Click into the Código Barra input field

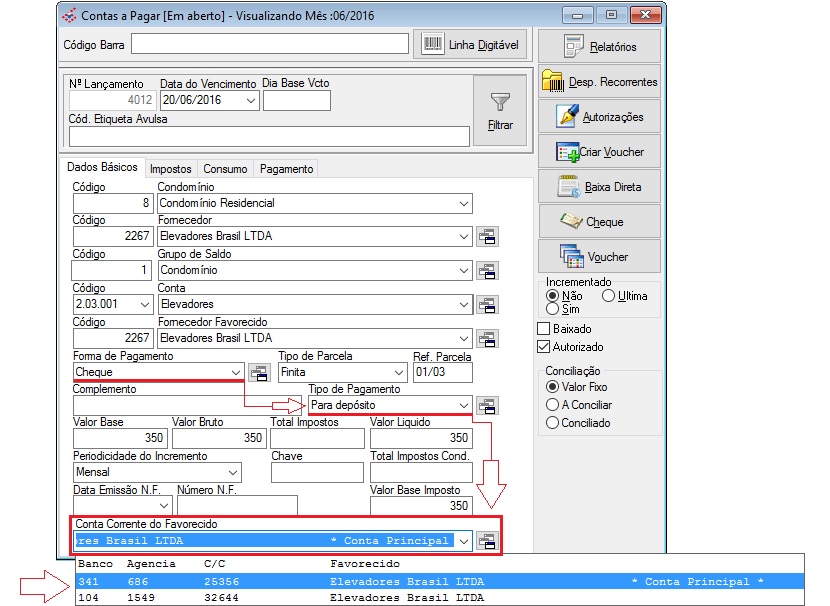pos(270,44)
